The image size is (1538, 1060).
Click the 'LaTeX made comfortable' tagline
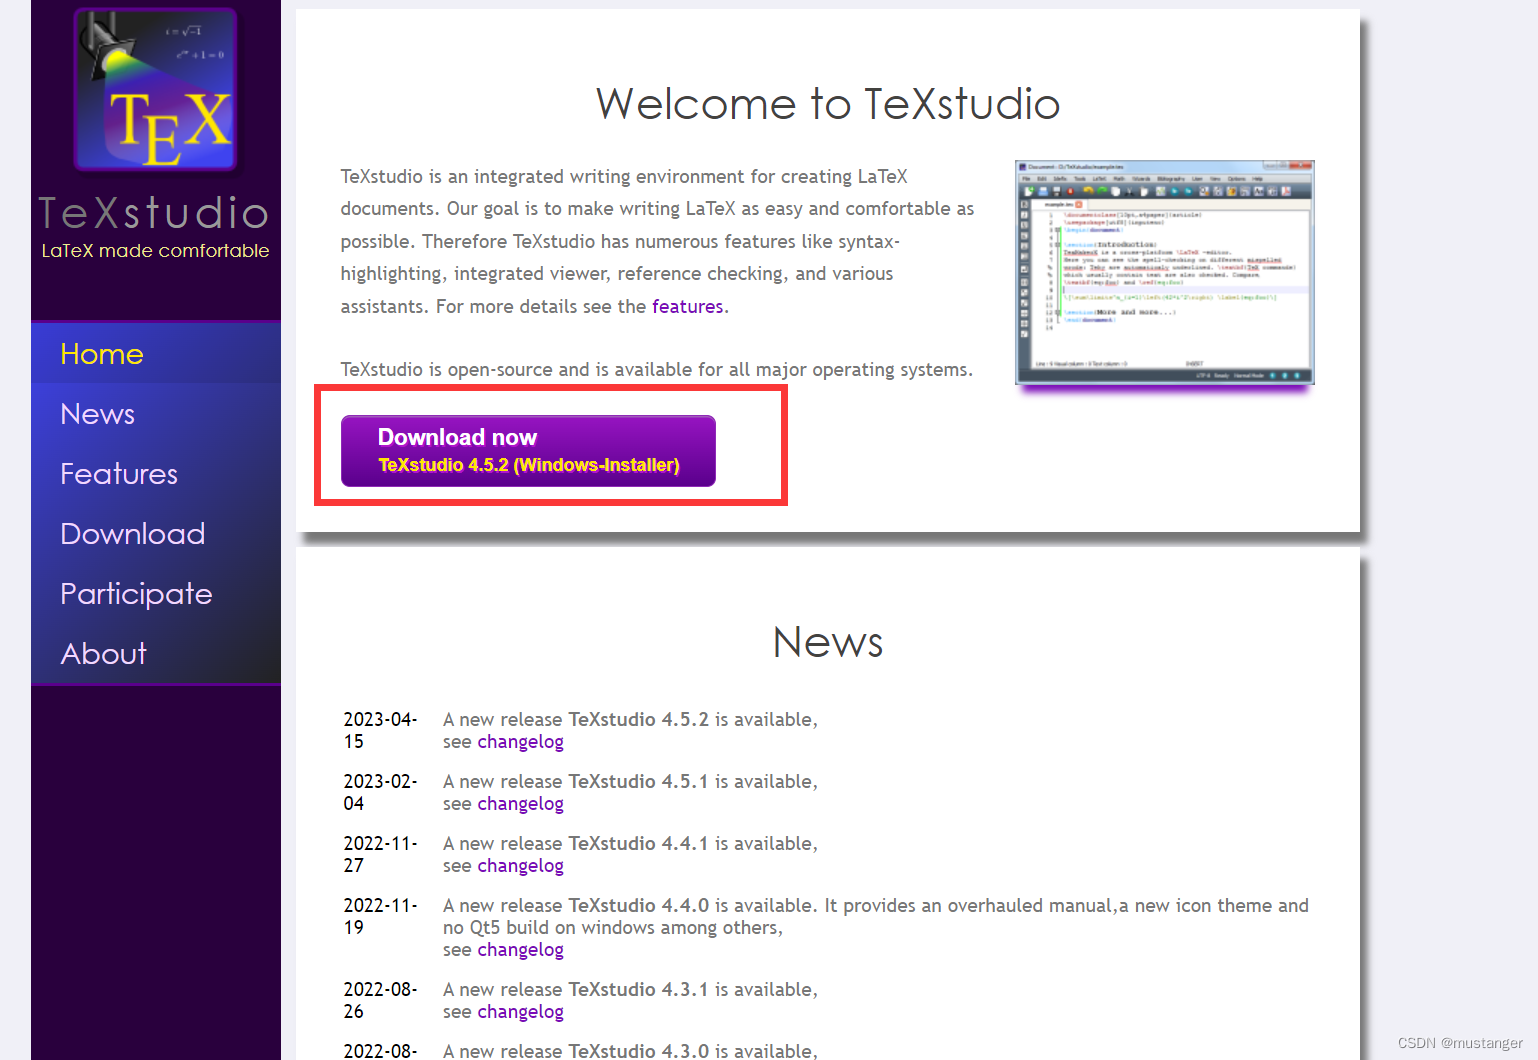point(155,251)
